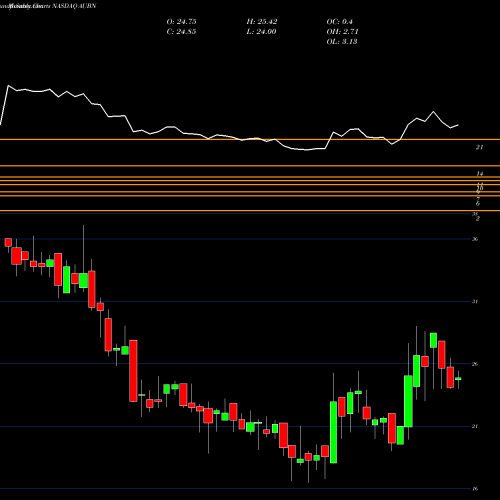Click the tall green candle rising from 18
The width and height of the screenshot is (500, 500).
coord(333,432)
